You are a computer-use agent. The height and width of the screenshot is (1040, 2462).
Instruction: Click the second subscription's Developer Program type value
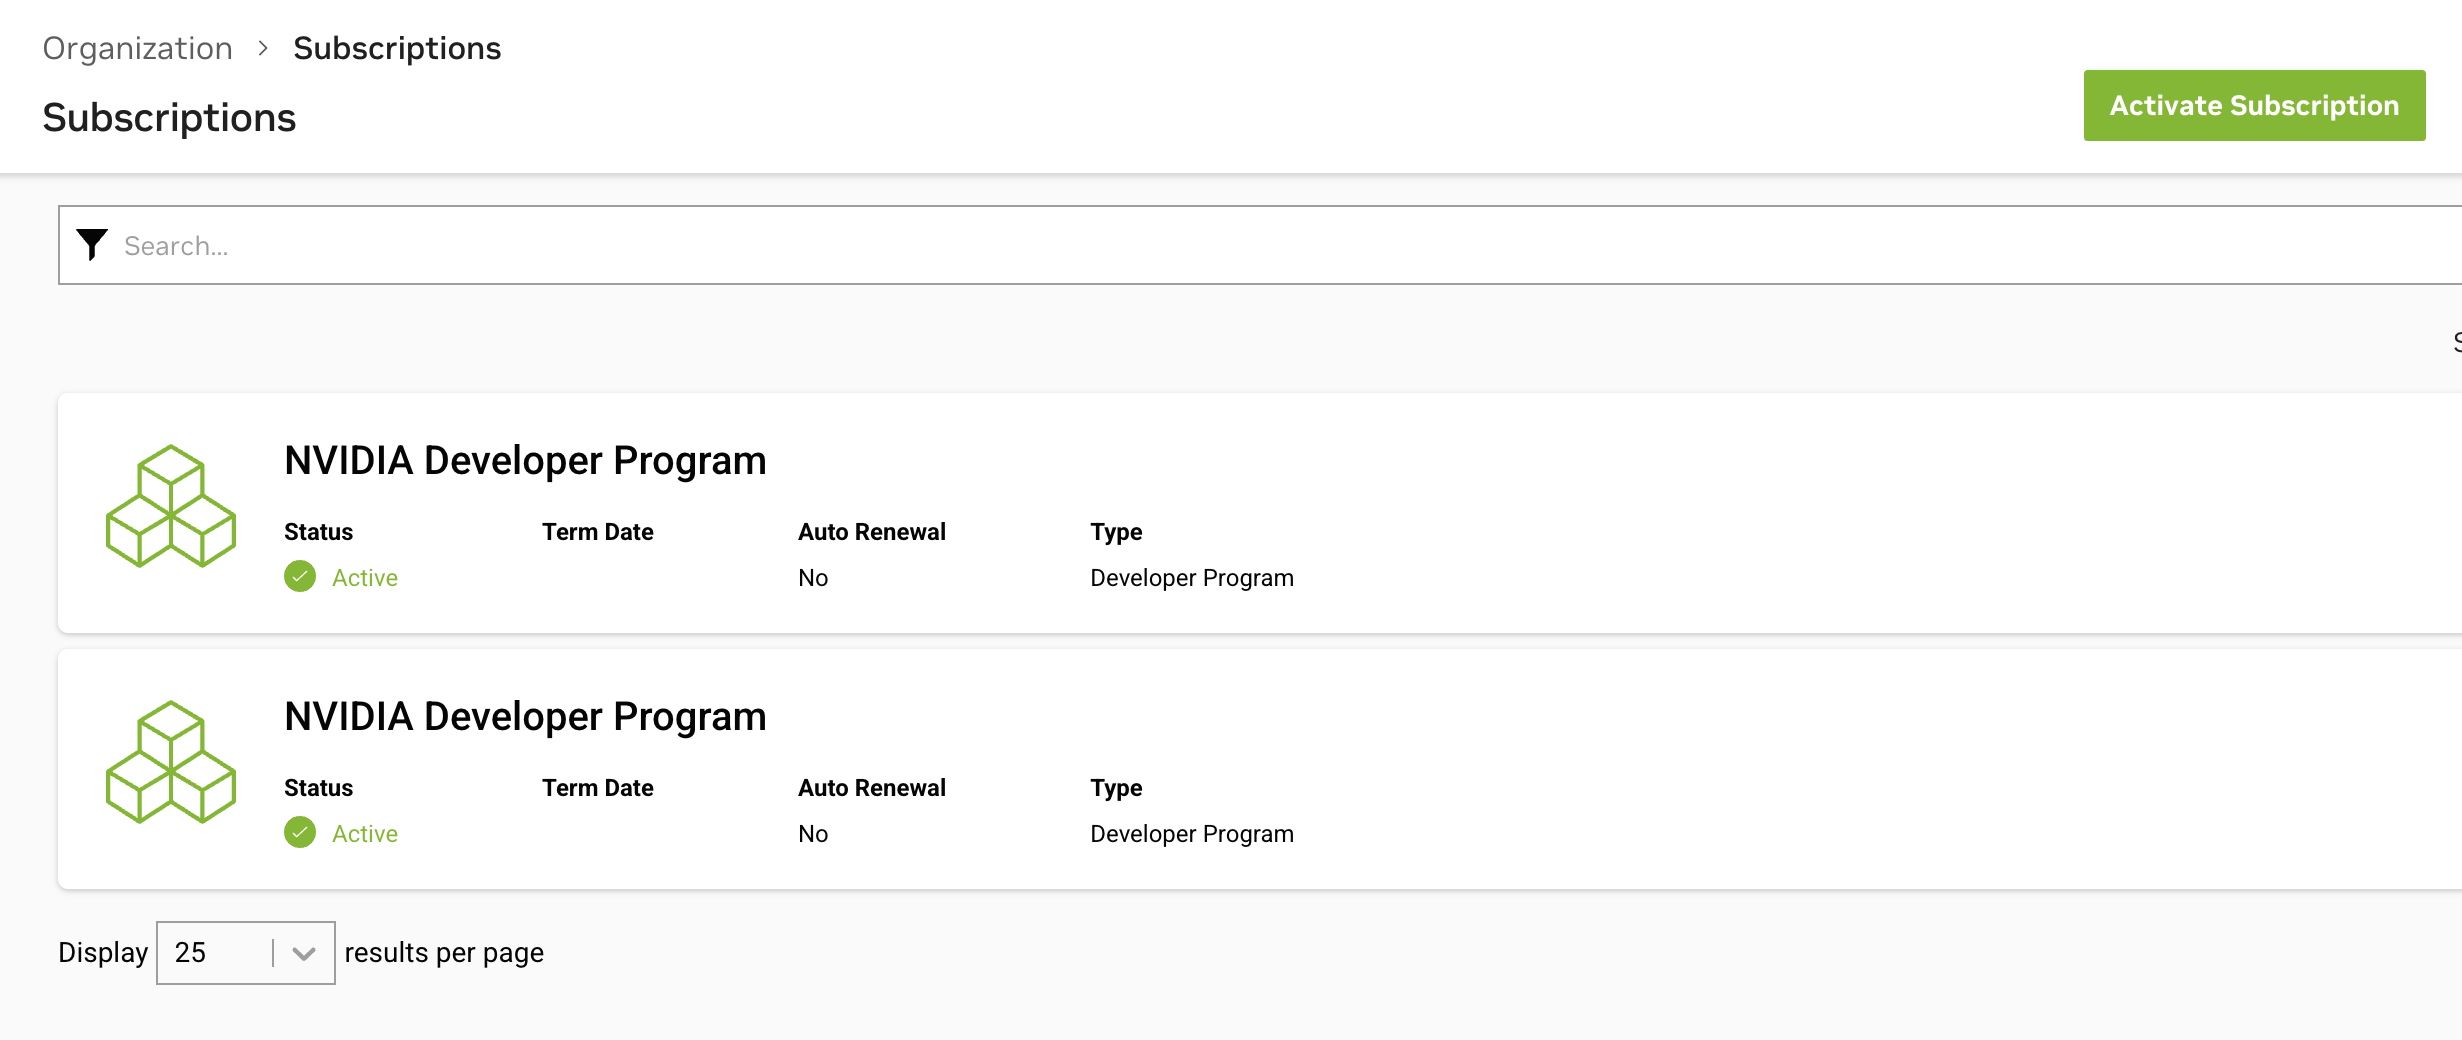1192,834
